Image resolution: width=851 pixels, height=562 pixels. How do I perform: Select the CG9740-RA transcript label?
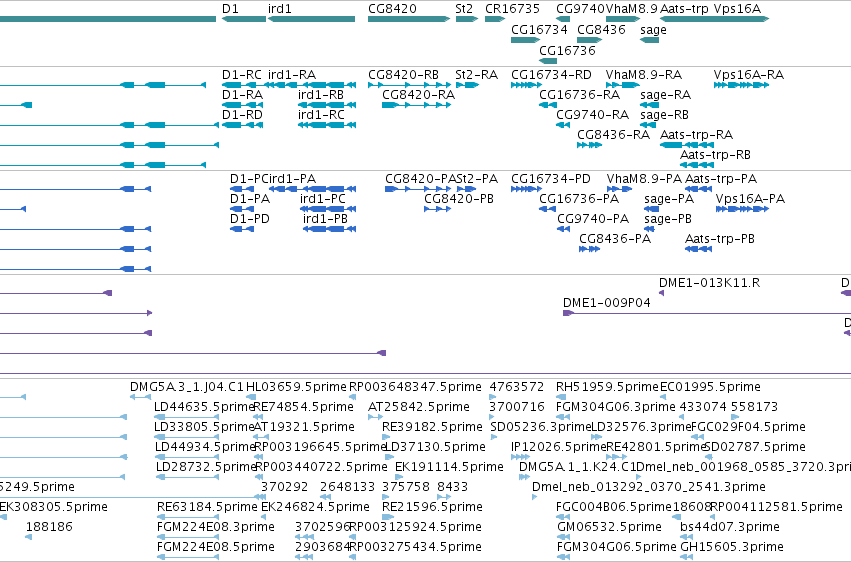click(x=592, y=114)
